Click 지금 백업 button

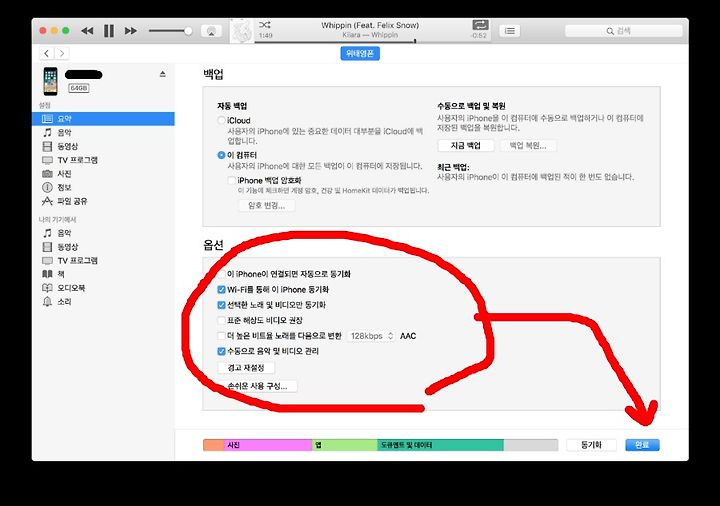click(466, 146)
